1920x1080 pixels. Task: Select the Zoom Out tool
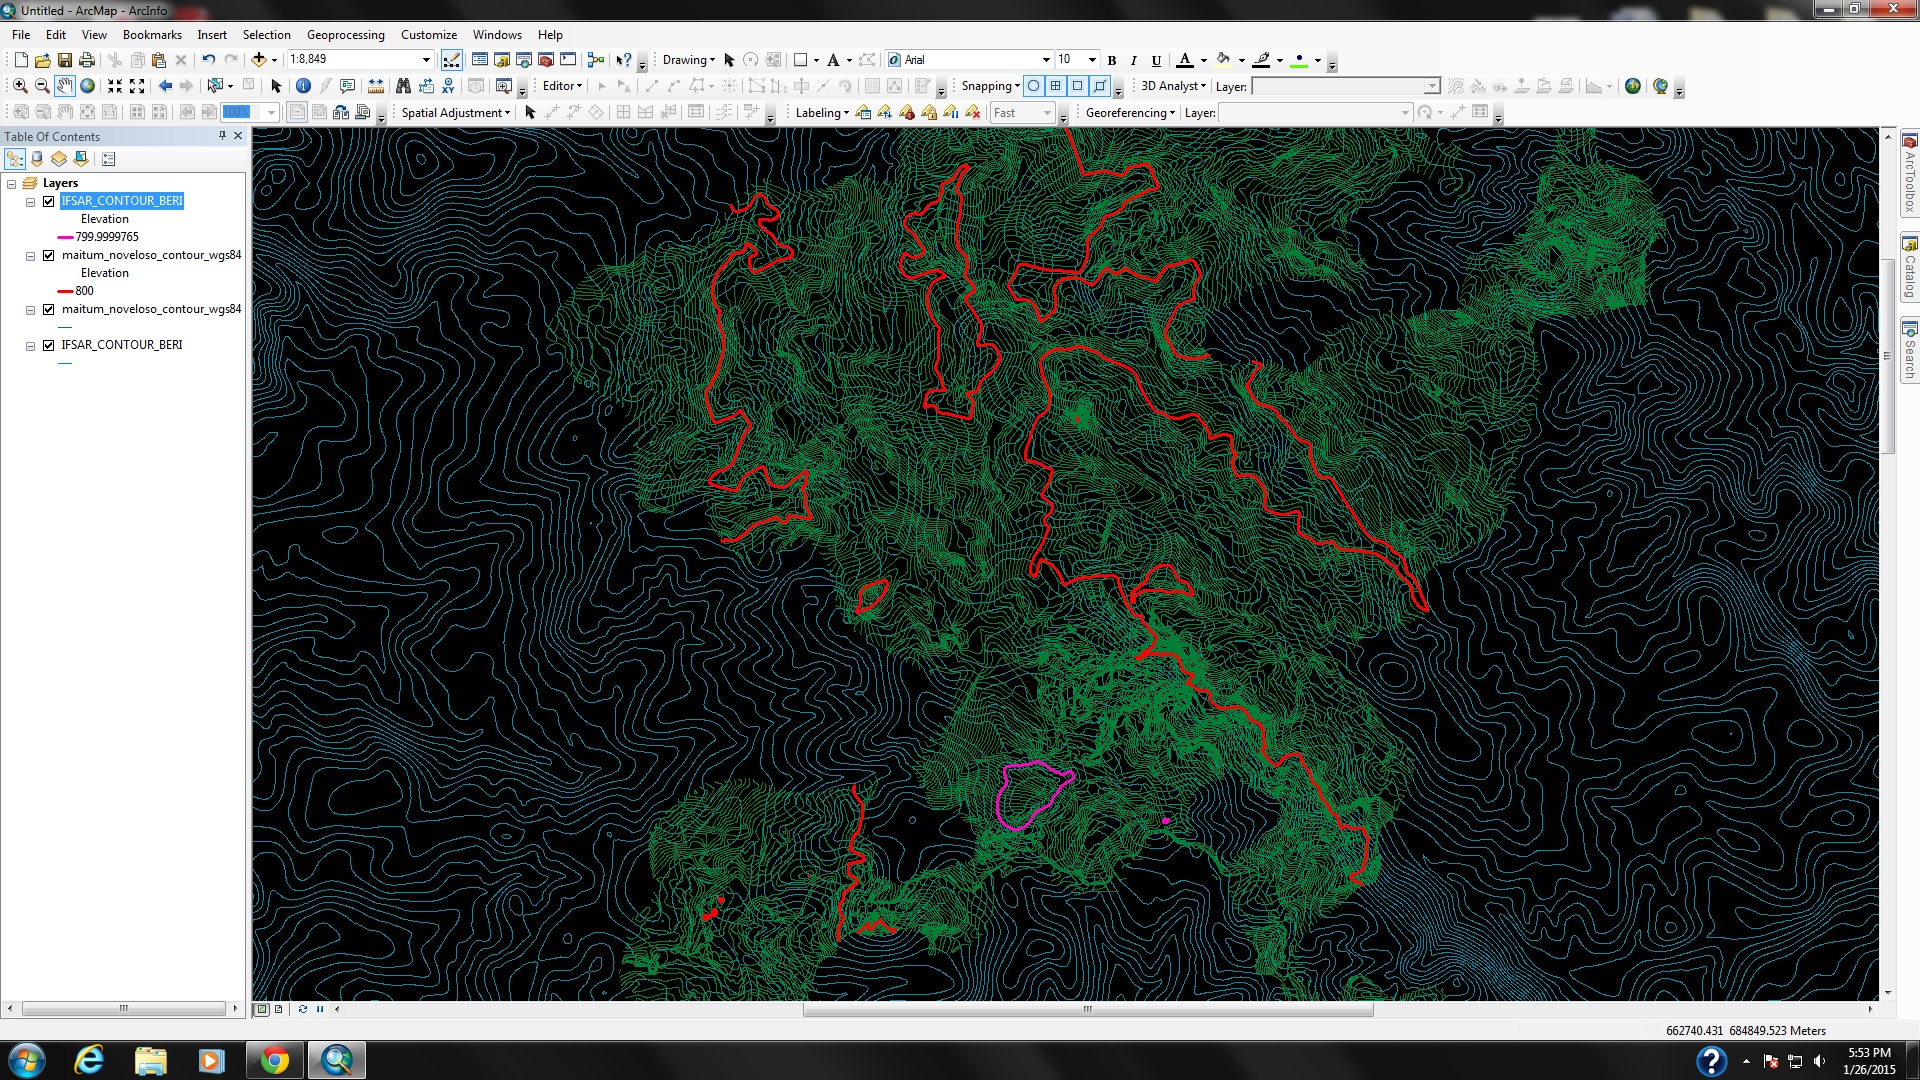[42, 86]
